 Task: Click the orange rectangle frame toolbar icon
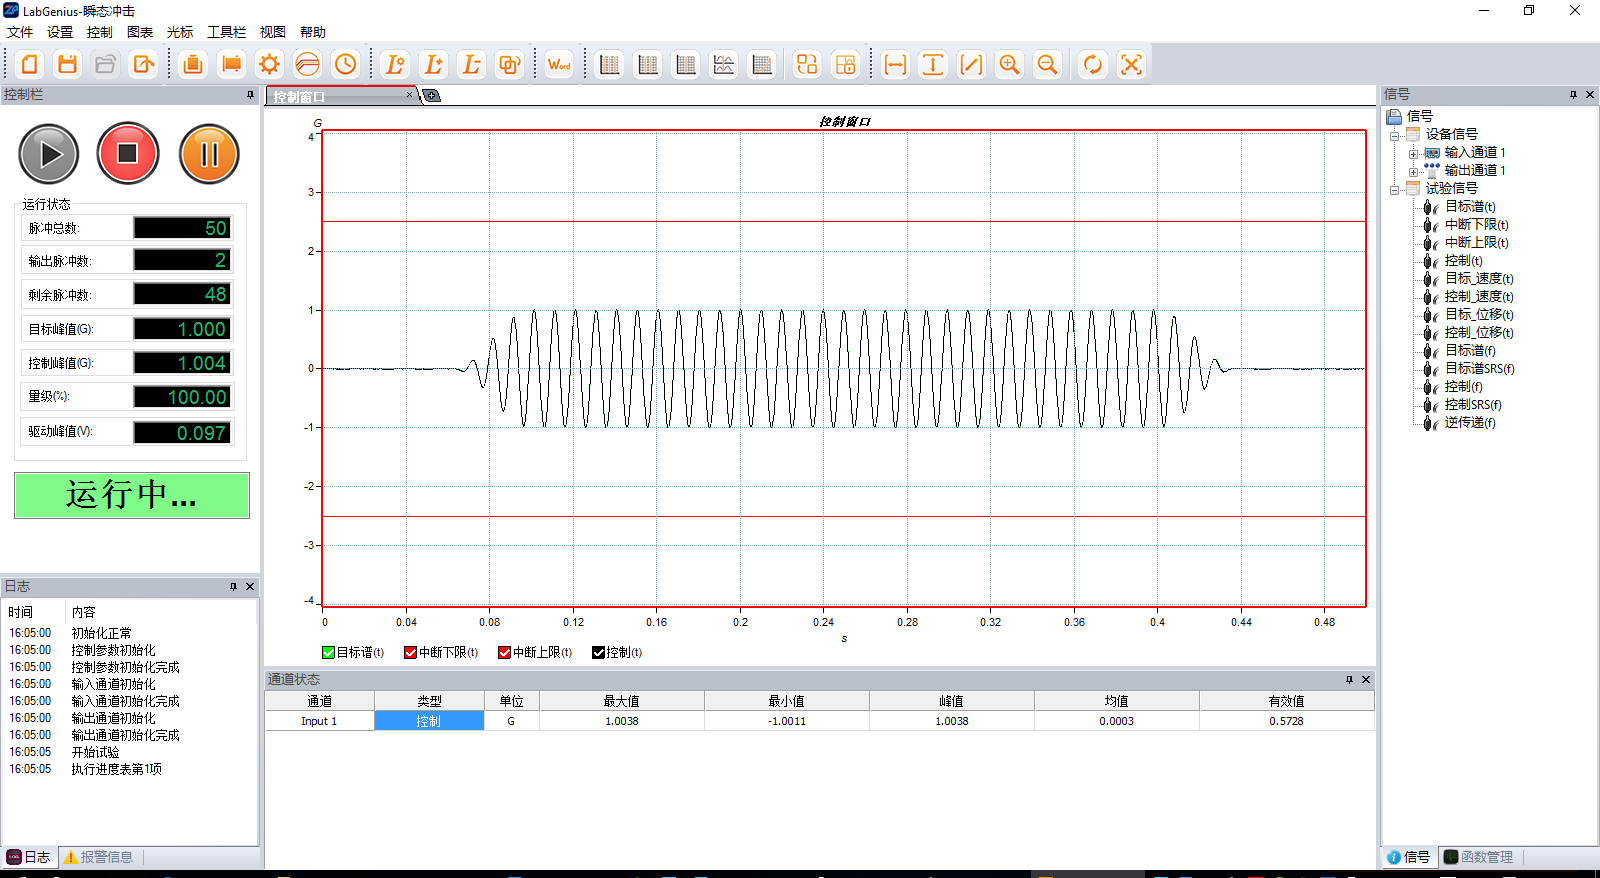232,65
